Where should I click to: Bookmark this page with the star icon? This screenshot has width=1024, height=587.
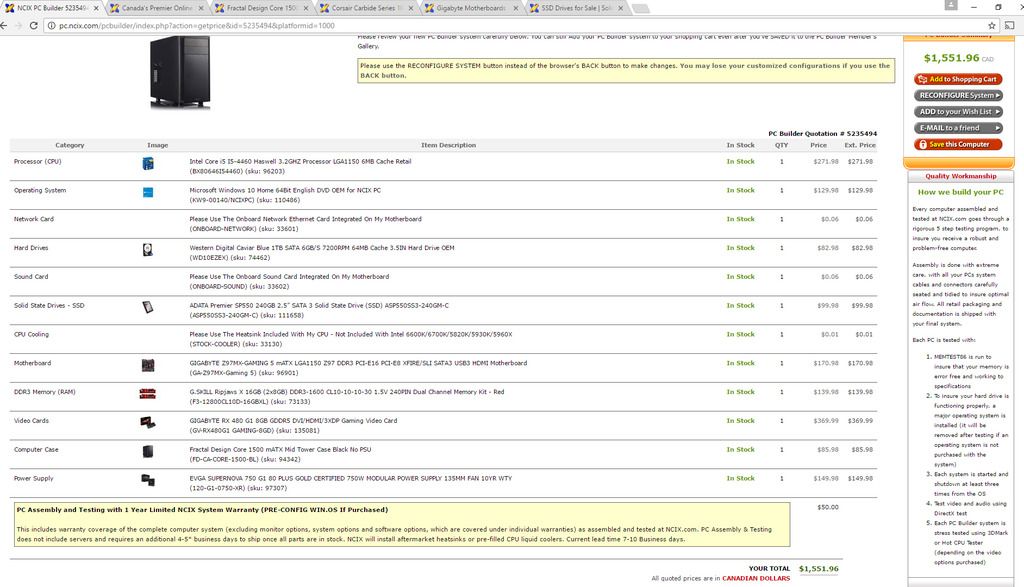[994, 25]
